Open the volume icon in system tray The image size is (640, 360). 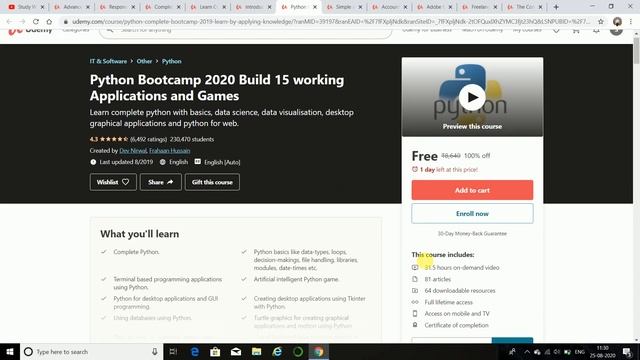(557, 352)
